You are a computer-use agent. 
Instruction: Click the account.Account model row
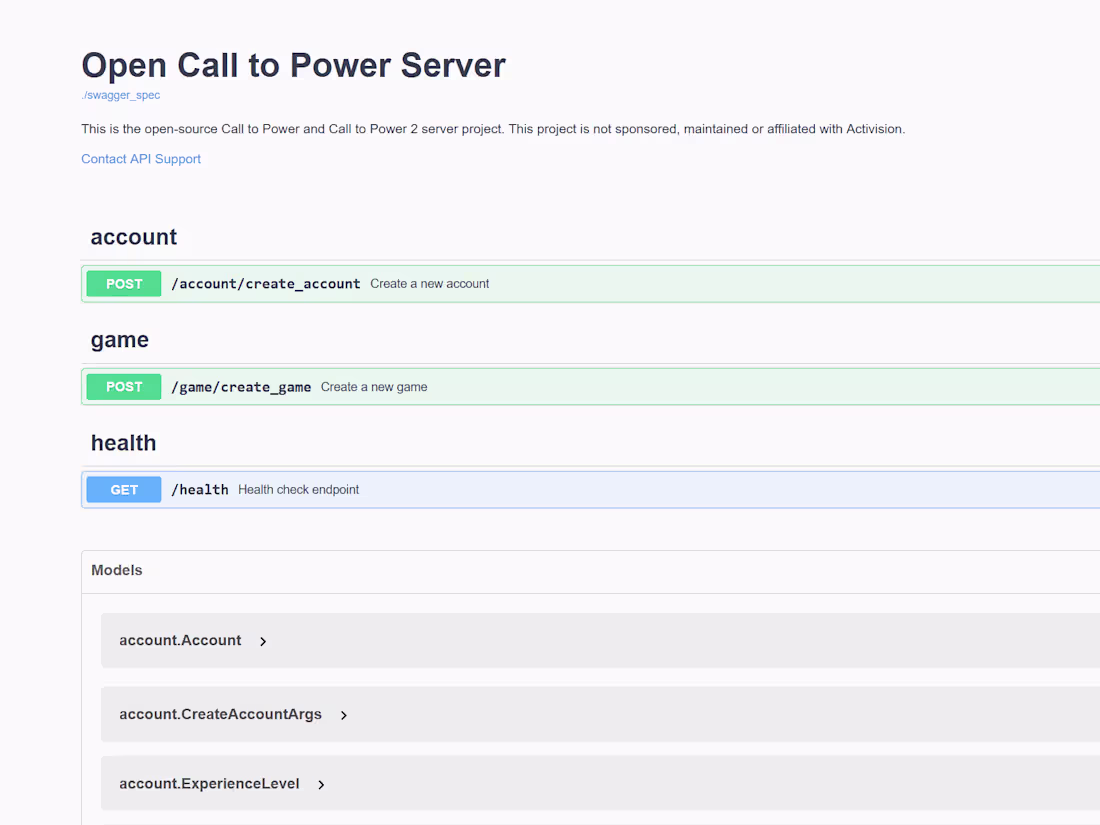click(x=180, y=641)
